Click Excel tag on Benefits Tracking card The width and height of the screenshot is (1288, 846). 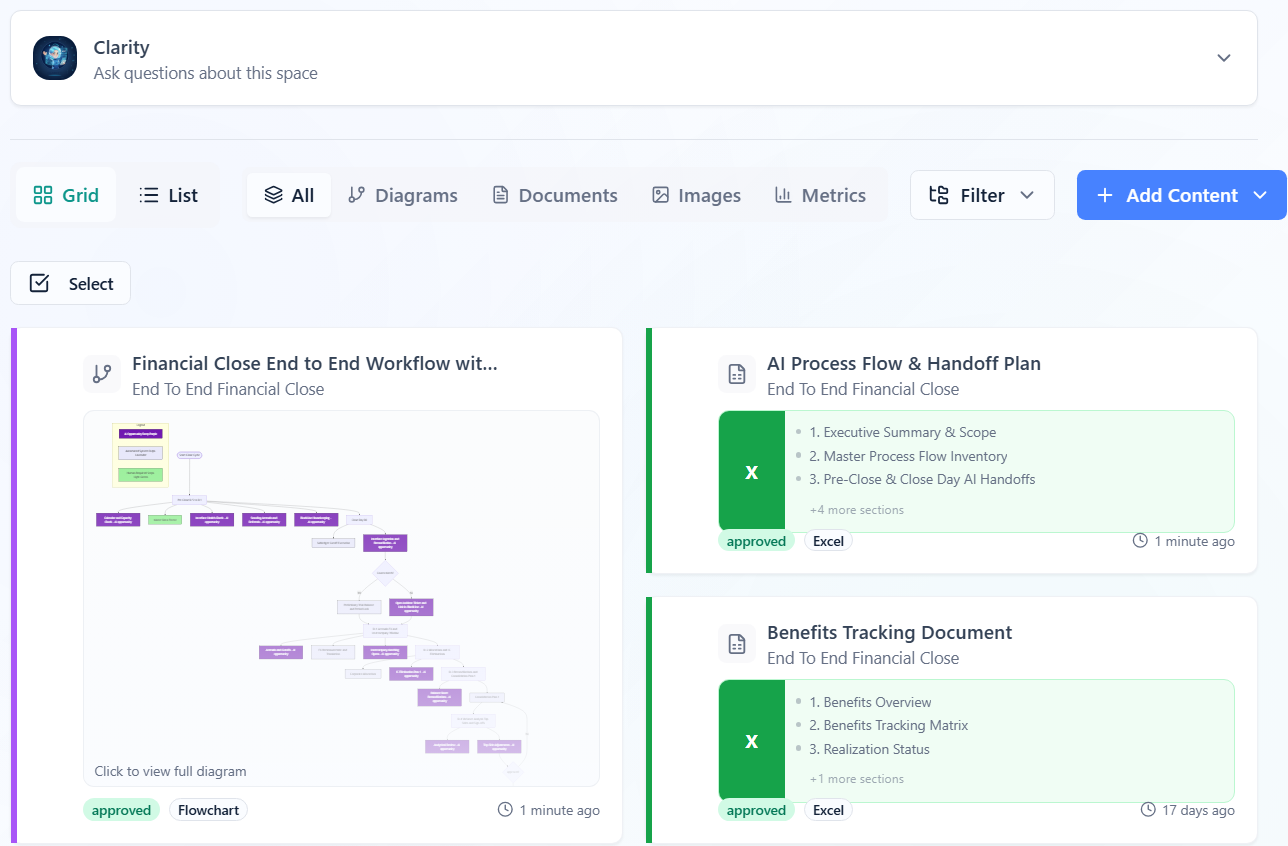point(828,810)
